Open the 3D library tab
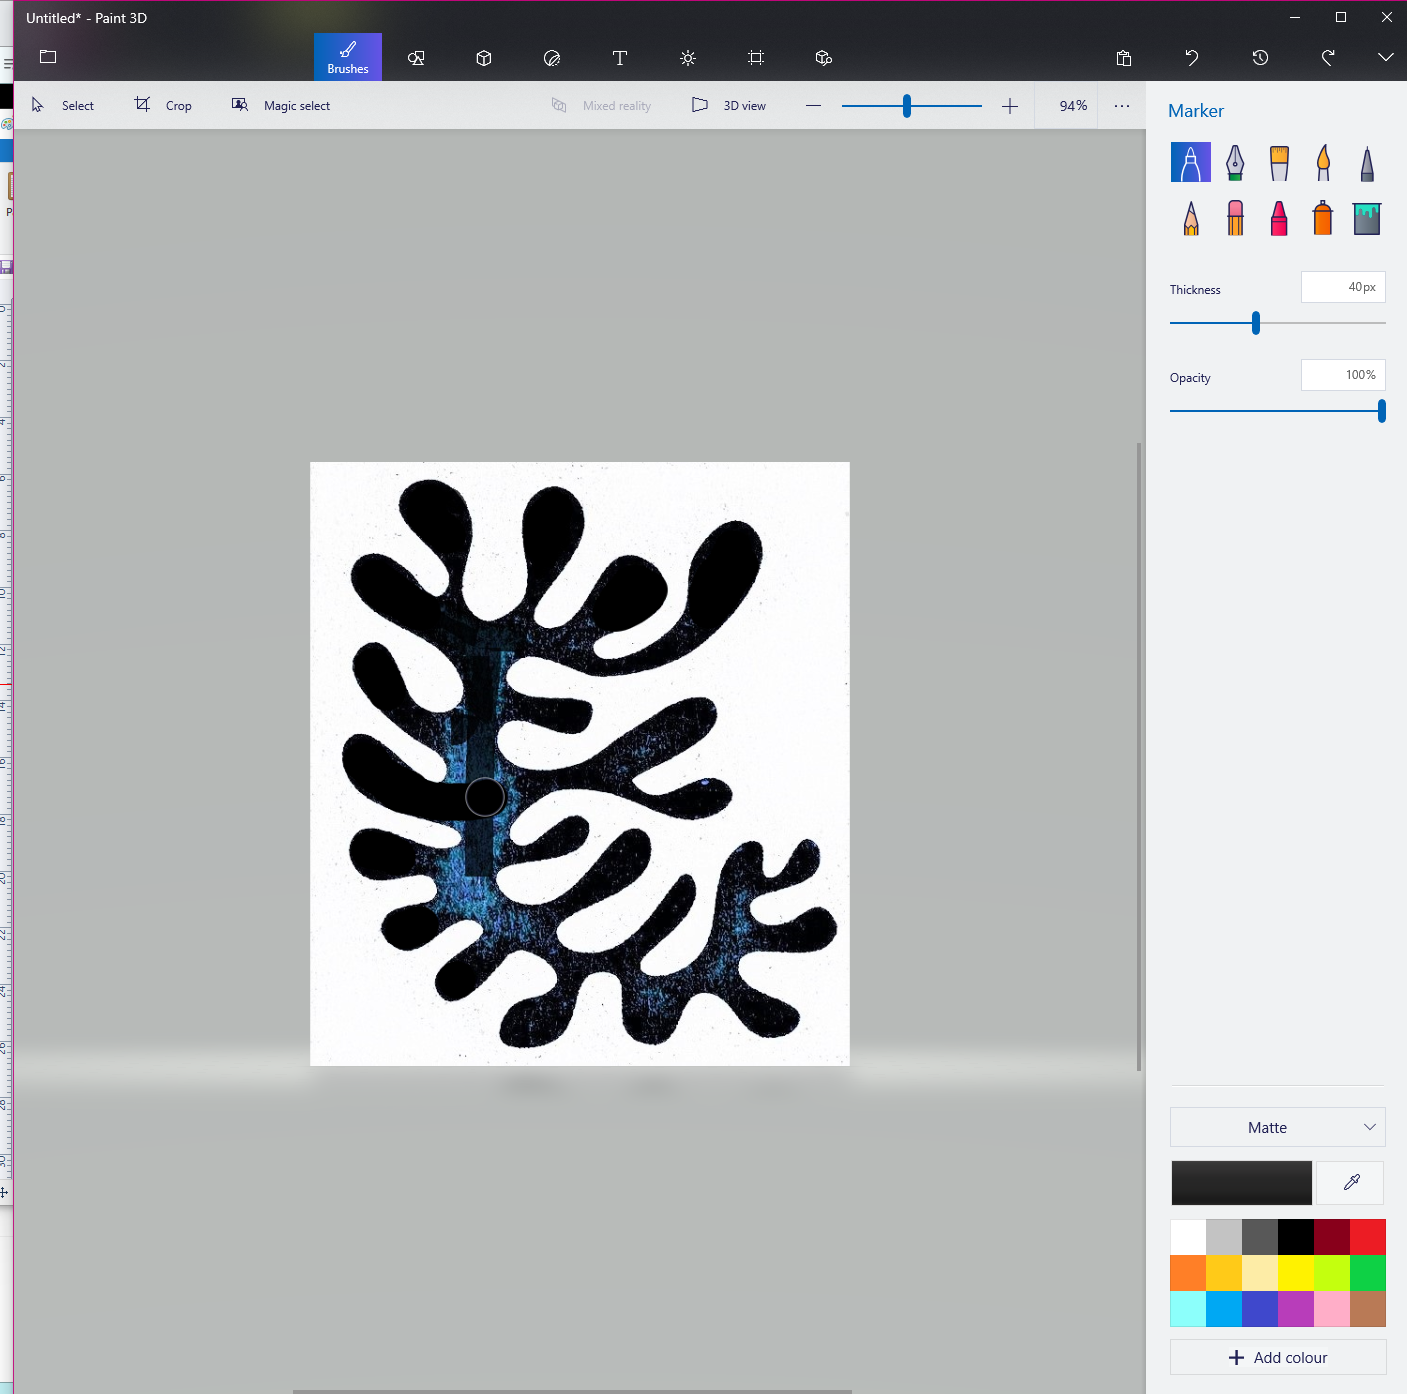Image resolution: width=1407 pixels, height=1394 pixels. coord(824,58)
